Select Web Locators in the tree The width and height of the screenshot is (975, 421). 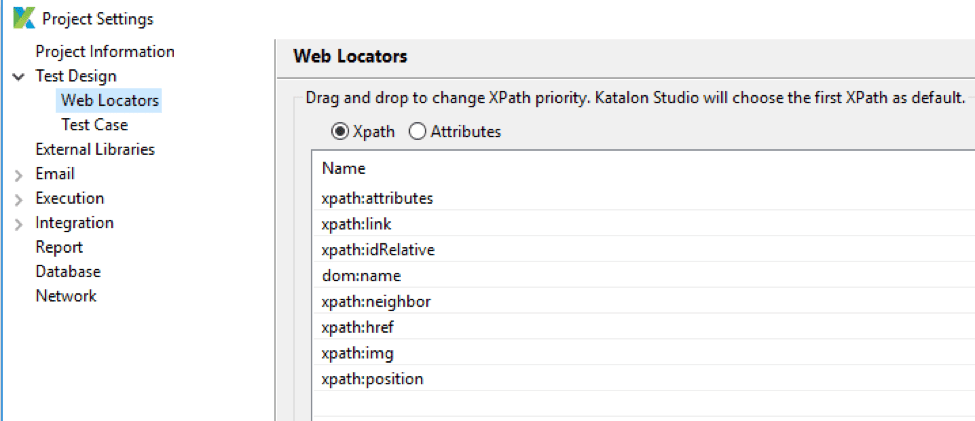[110, 100]
